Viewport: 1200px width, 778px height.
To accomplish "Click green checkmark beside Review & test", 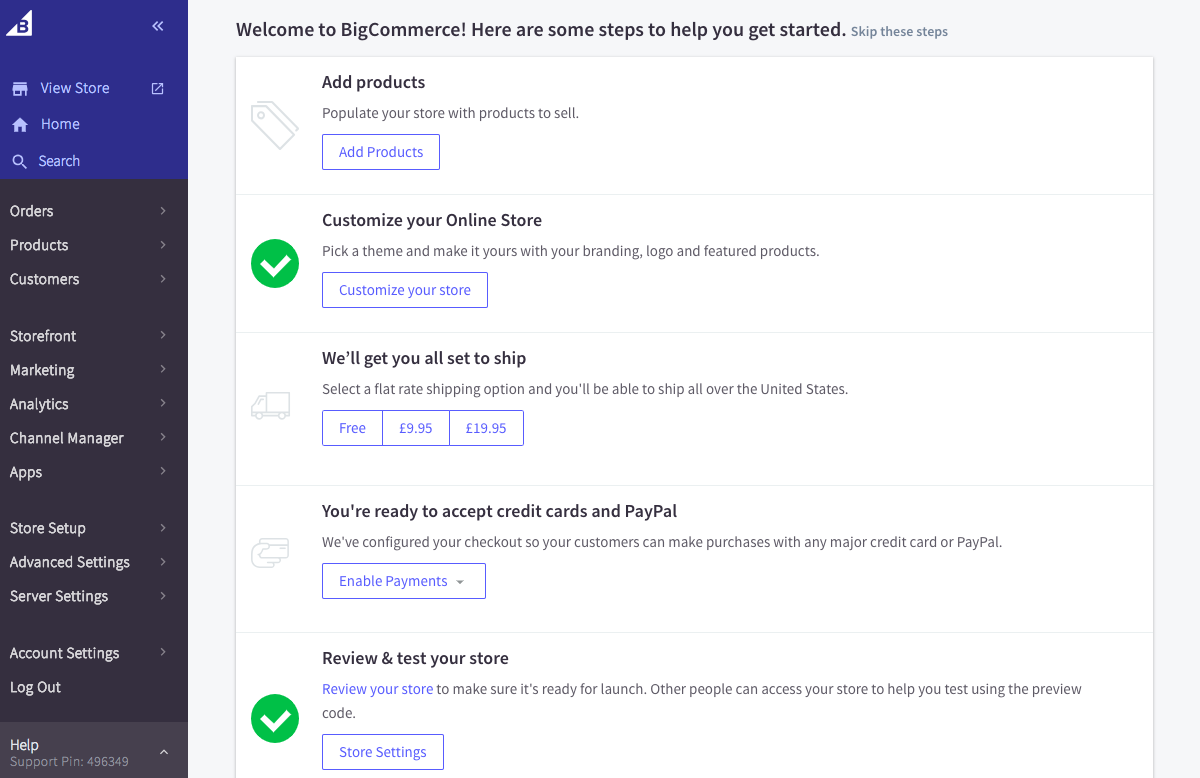I will click(x=275, y=718).
